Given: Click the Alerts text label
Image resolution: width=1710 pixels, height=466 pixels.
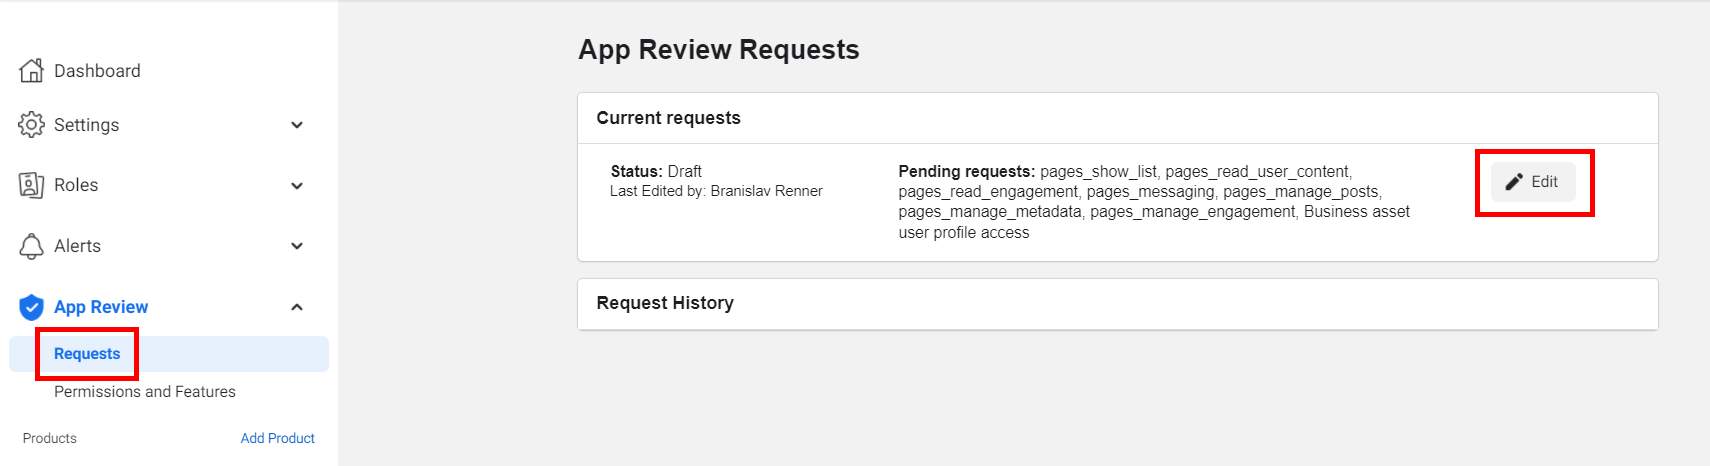Looking at the screenshot, I should pyautogui.click(x=77, y=246).
